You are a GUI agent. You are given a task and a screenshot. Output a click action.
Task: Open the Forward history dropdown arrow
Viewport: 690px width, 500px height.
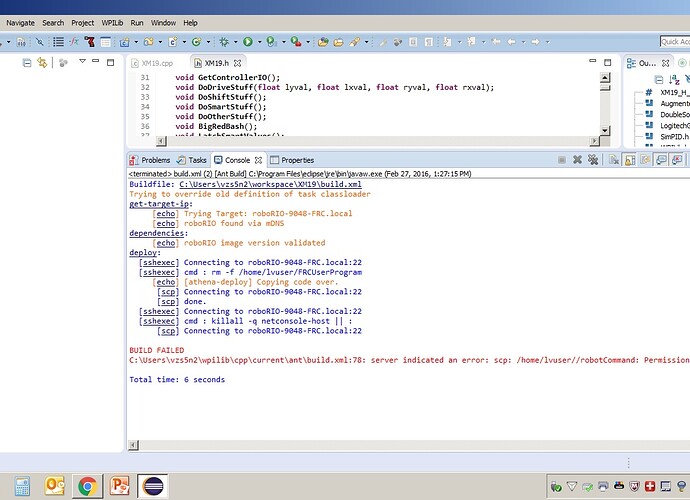(x=547, y=42)
